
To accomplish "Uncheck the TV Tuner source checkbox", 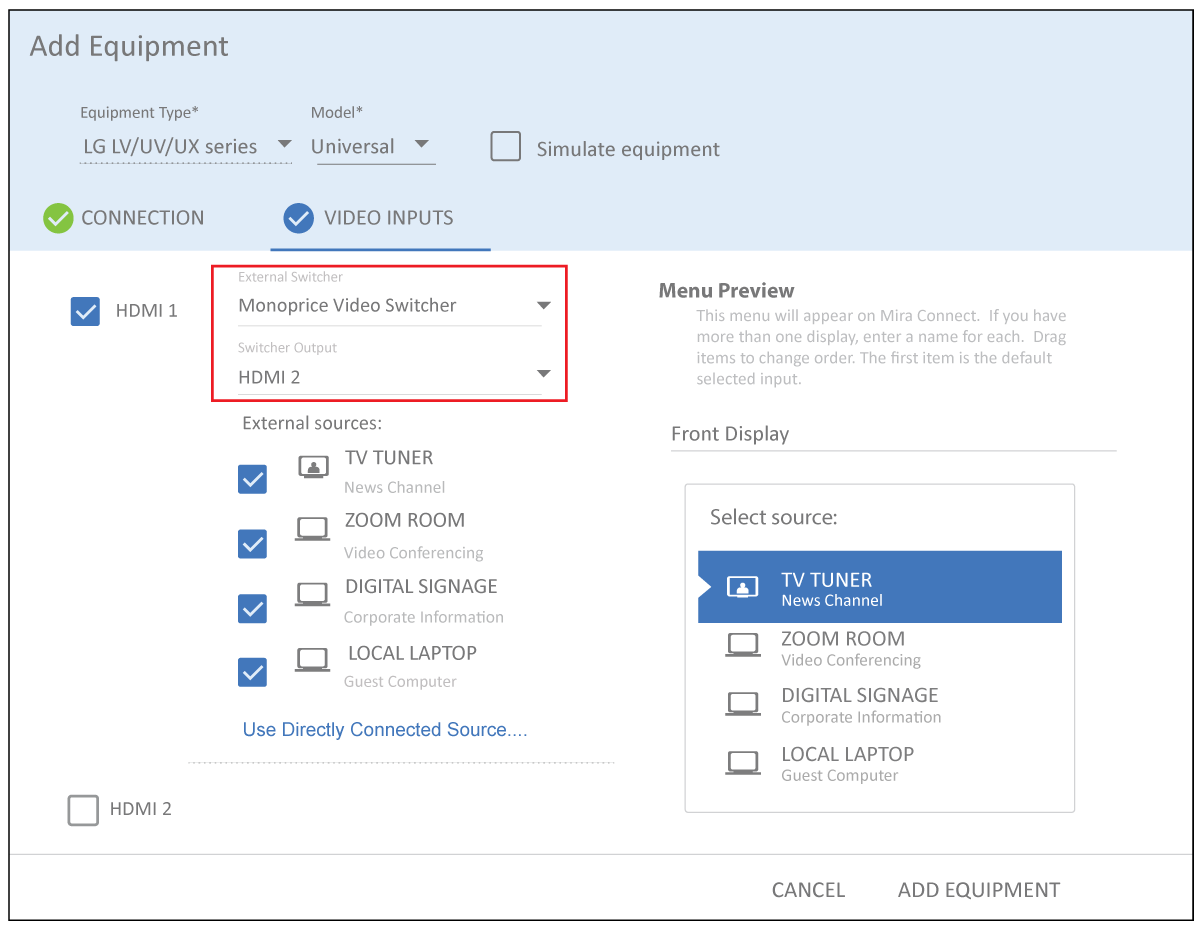I will pos(252,480).
